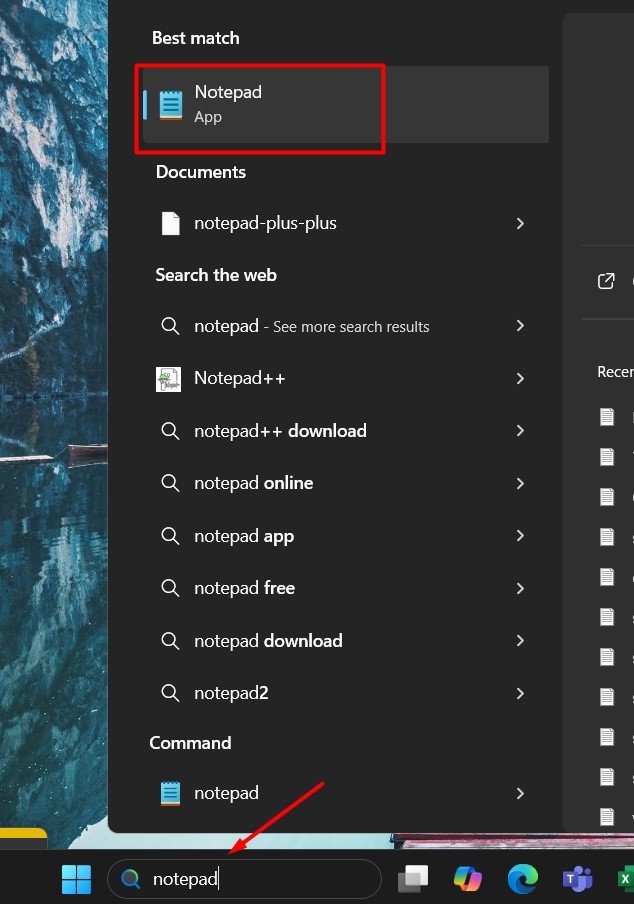This screenshot has width=634, height=904.
Task: Expand the notepad-plus-plus document chevron
Action: (520, 223)
